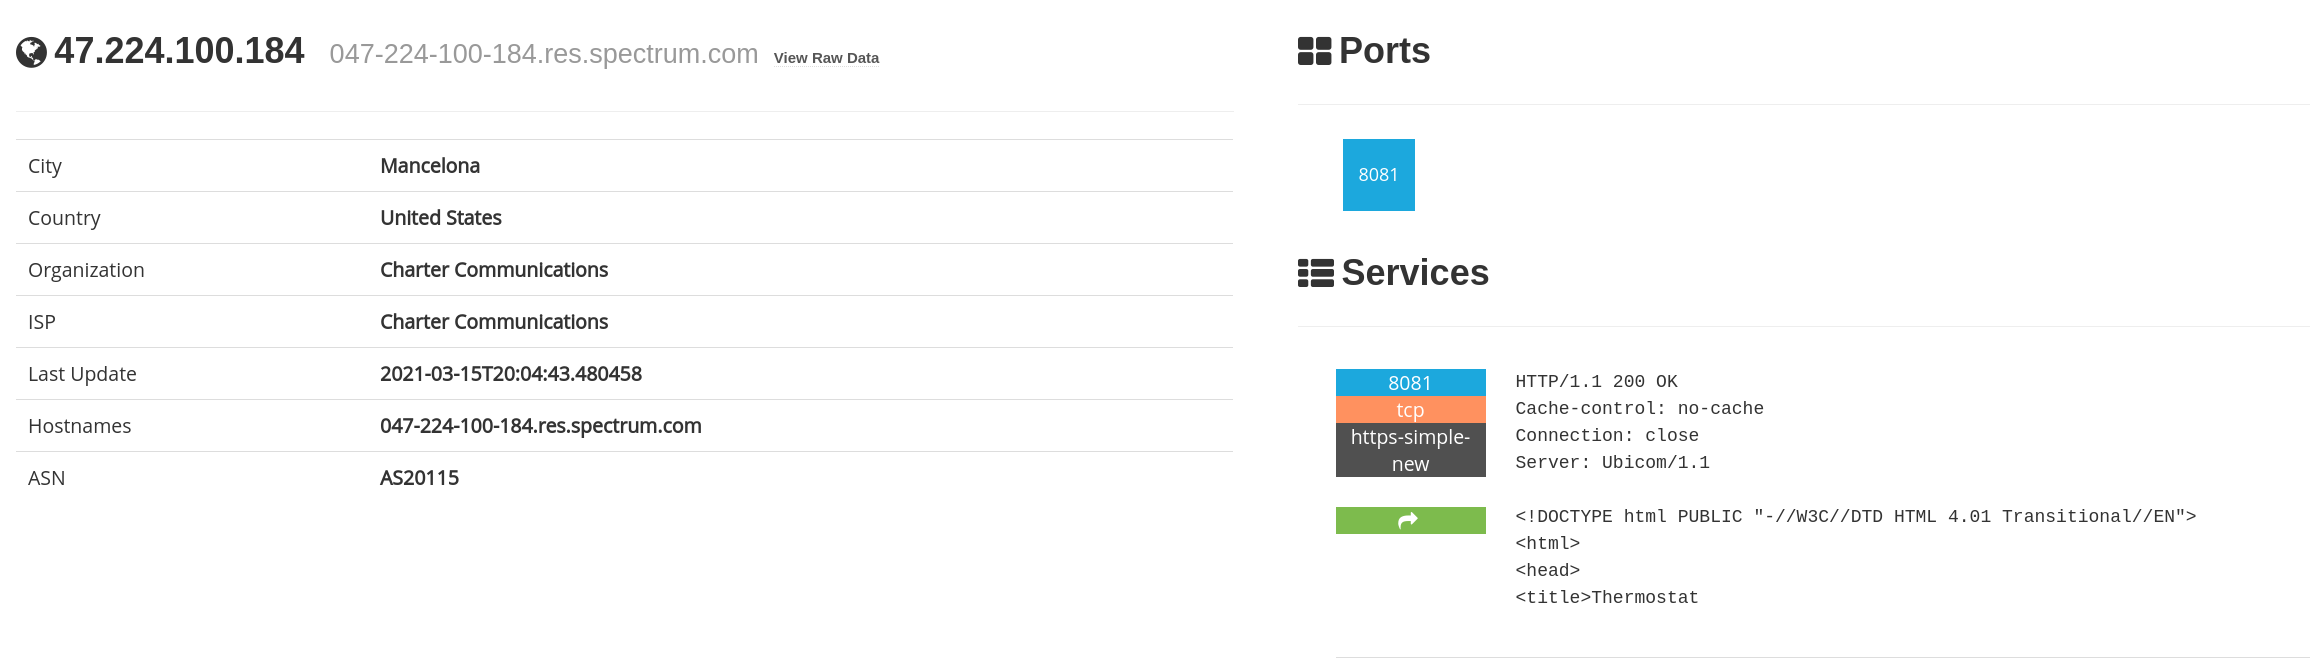Viewport: 2310px width, 659px height.
Task: Click the Server: Ubicom/1.1 header line
Action: point(1612,463)
